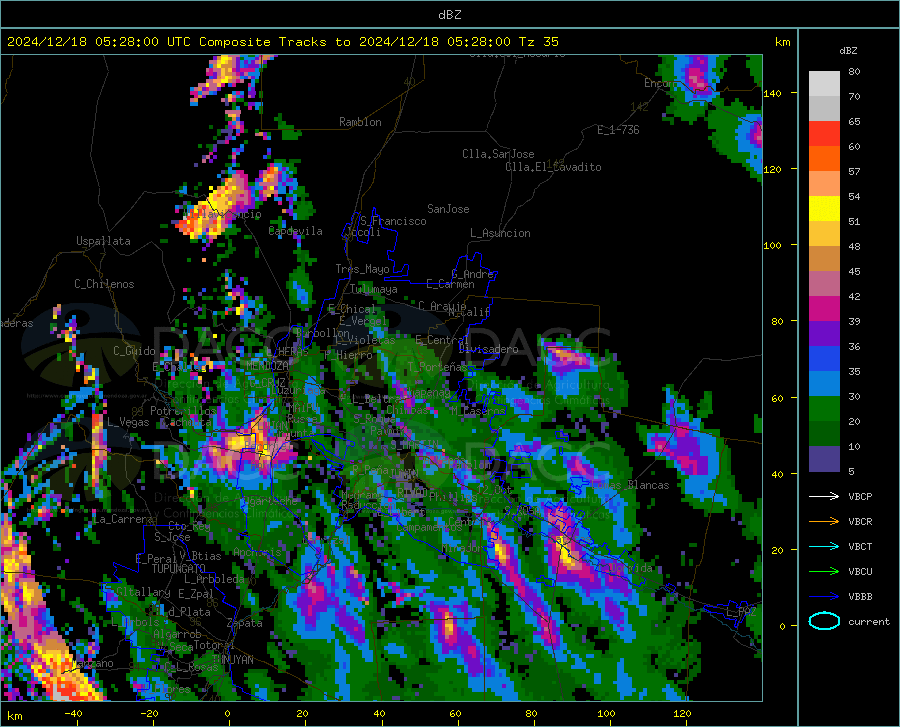The height and width of the screenshot is (727, 900).
Task: Click the 'La_Carrera' map label
Action: click(x=123, y=519)
